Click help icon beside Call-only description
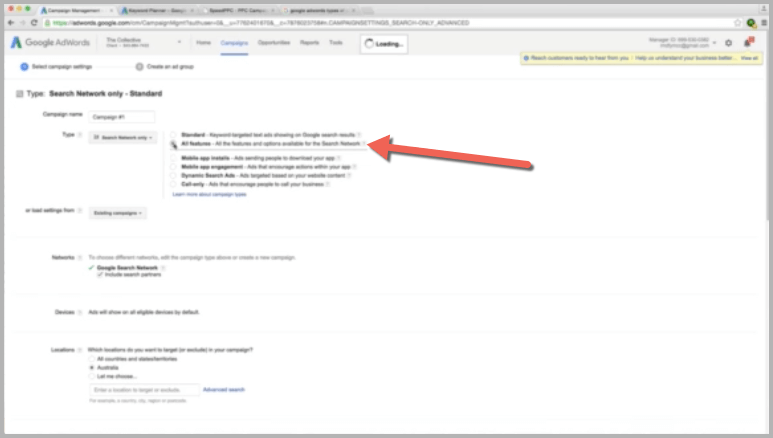 [x=327, y=184]
